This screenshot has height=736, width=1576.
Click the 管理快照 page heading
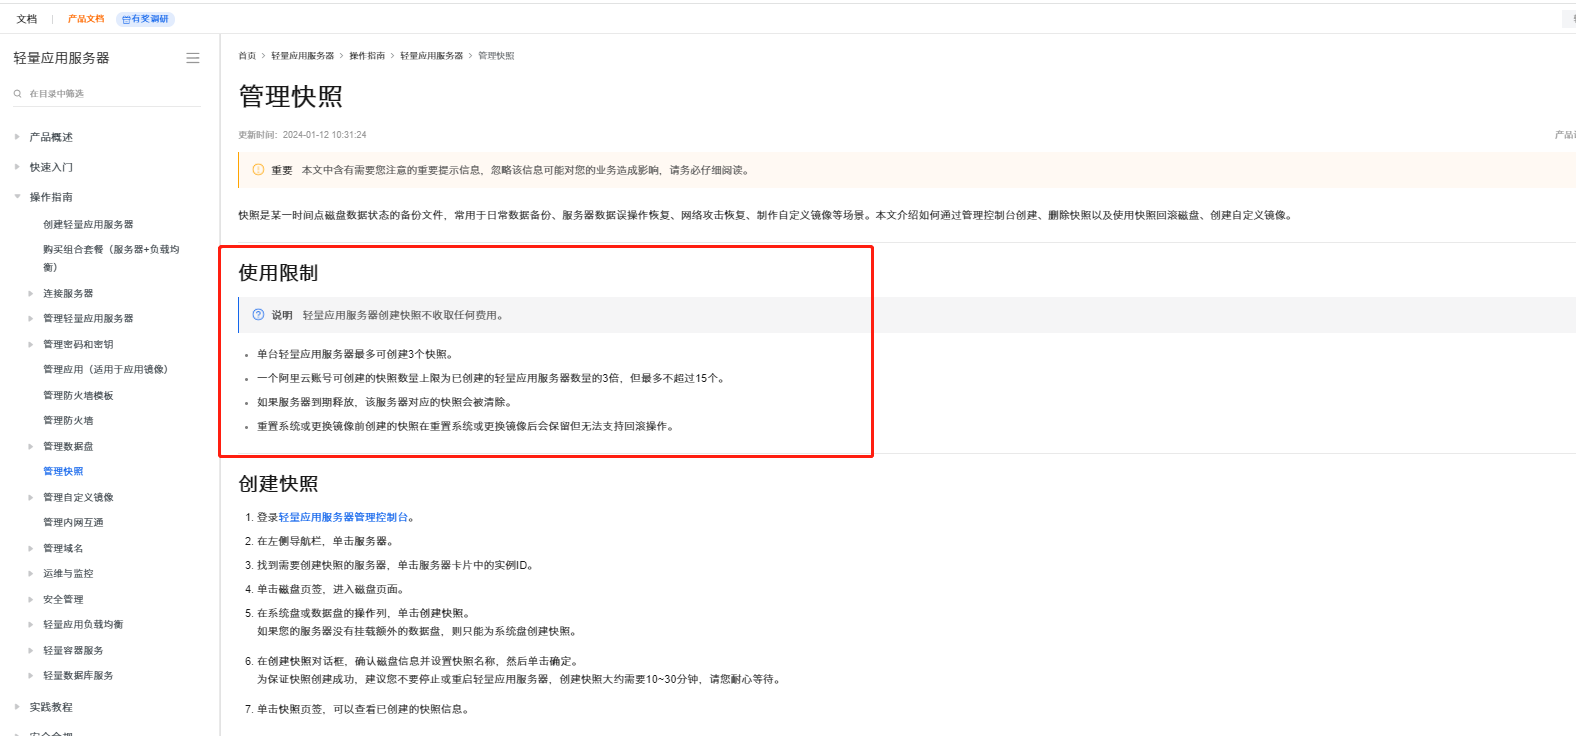pyautogui.click(x=291, y=96)
